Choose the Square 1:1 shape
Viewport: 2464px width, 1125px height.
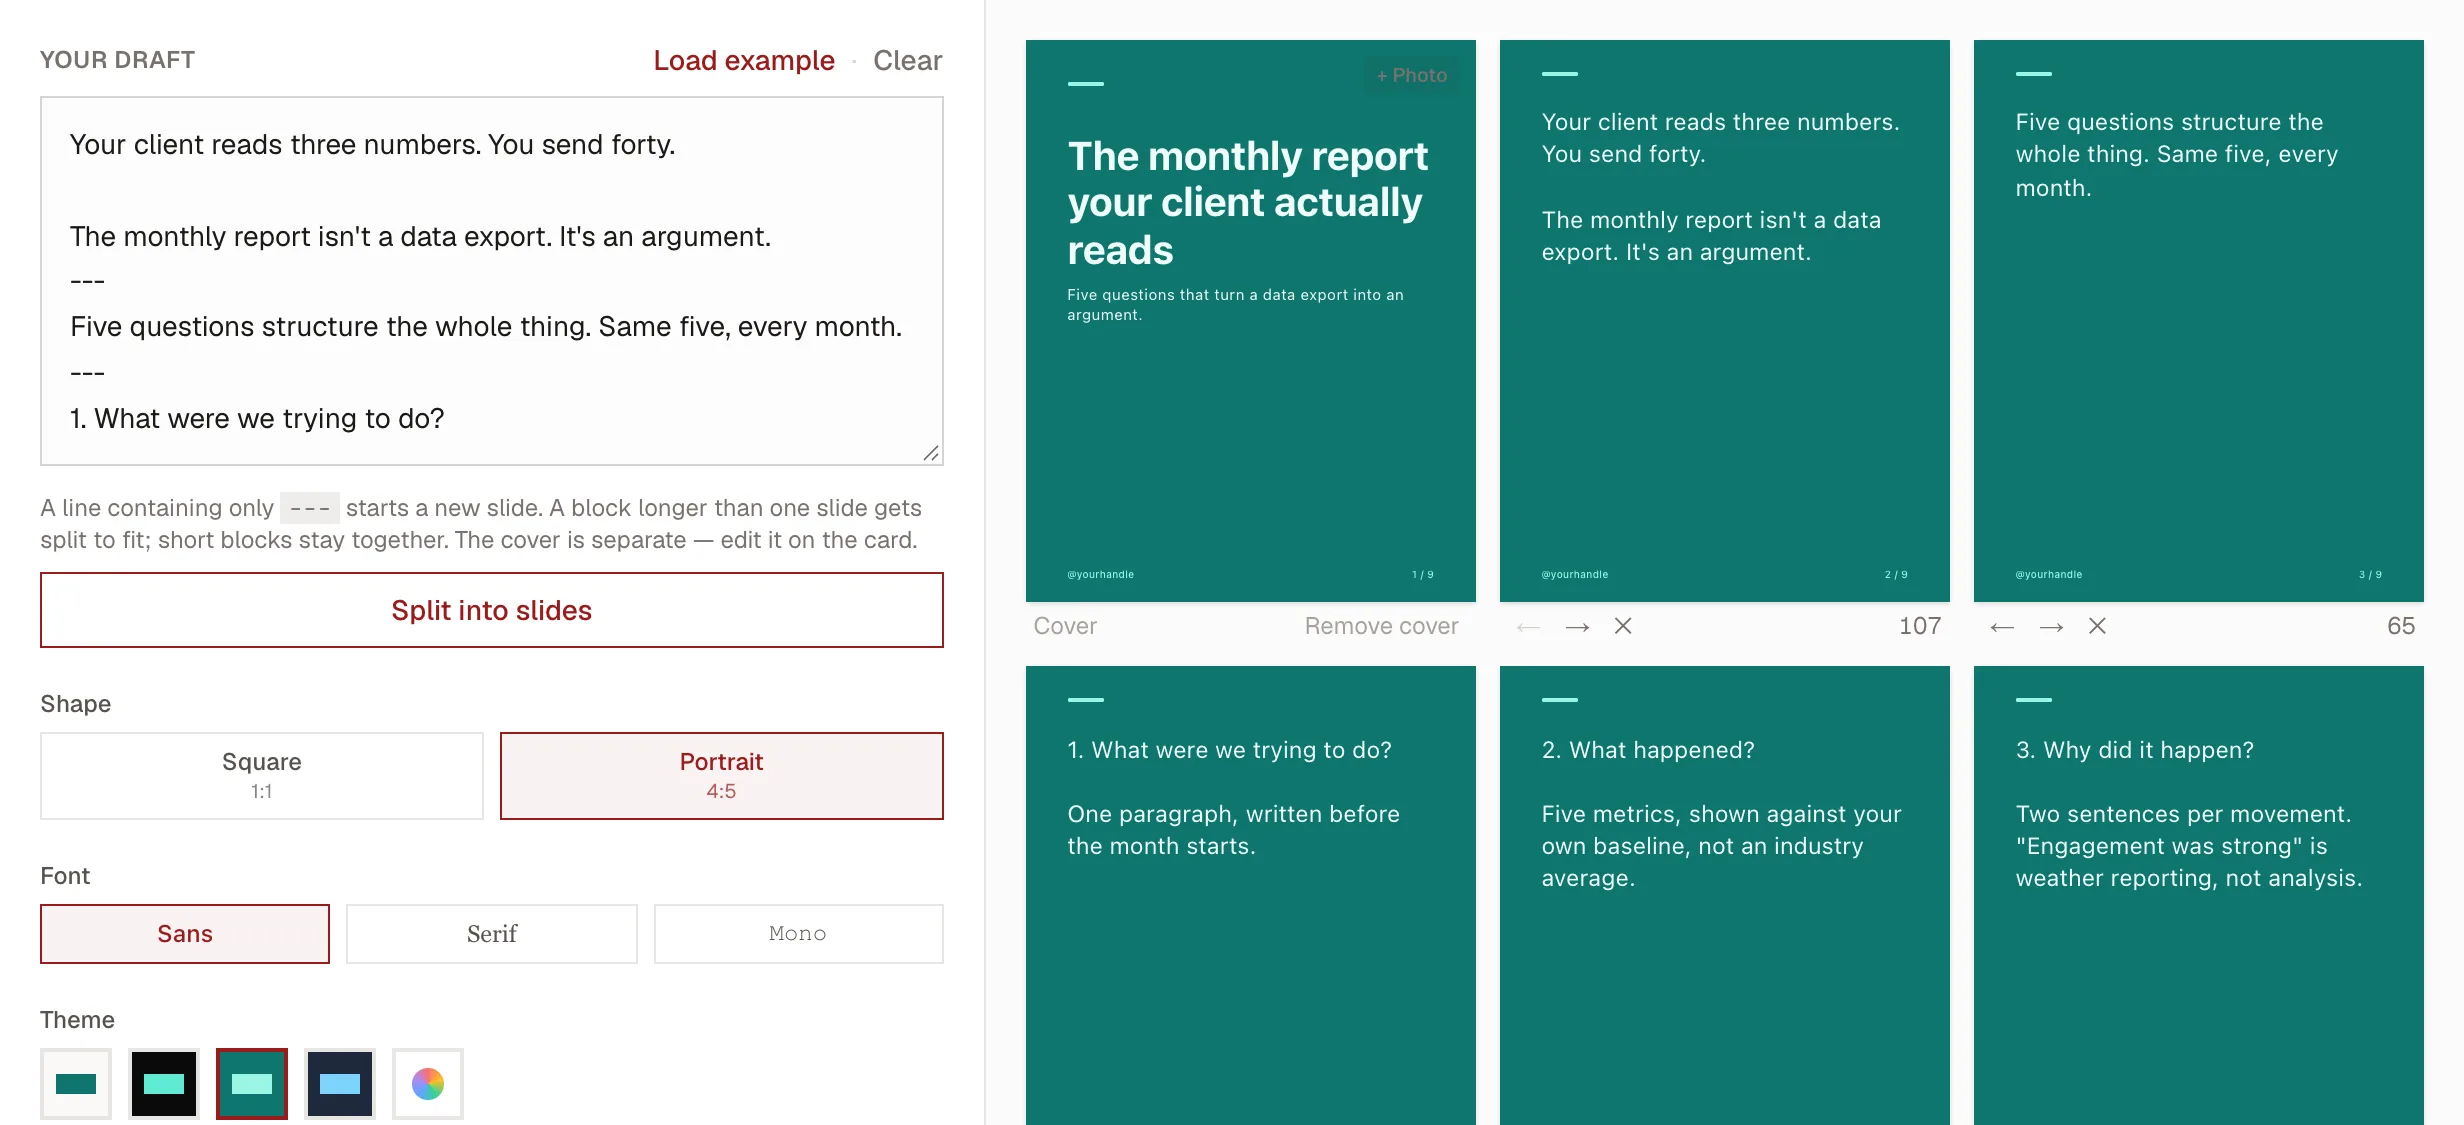coord(262,776)
